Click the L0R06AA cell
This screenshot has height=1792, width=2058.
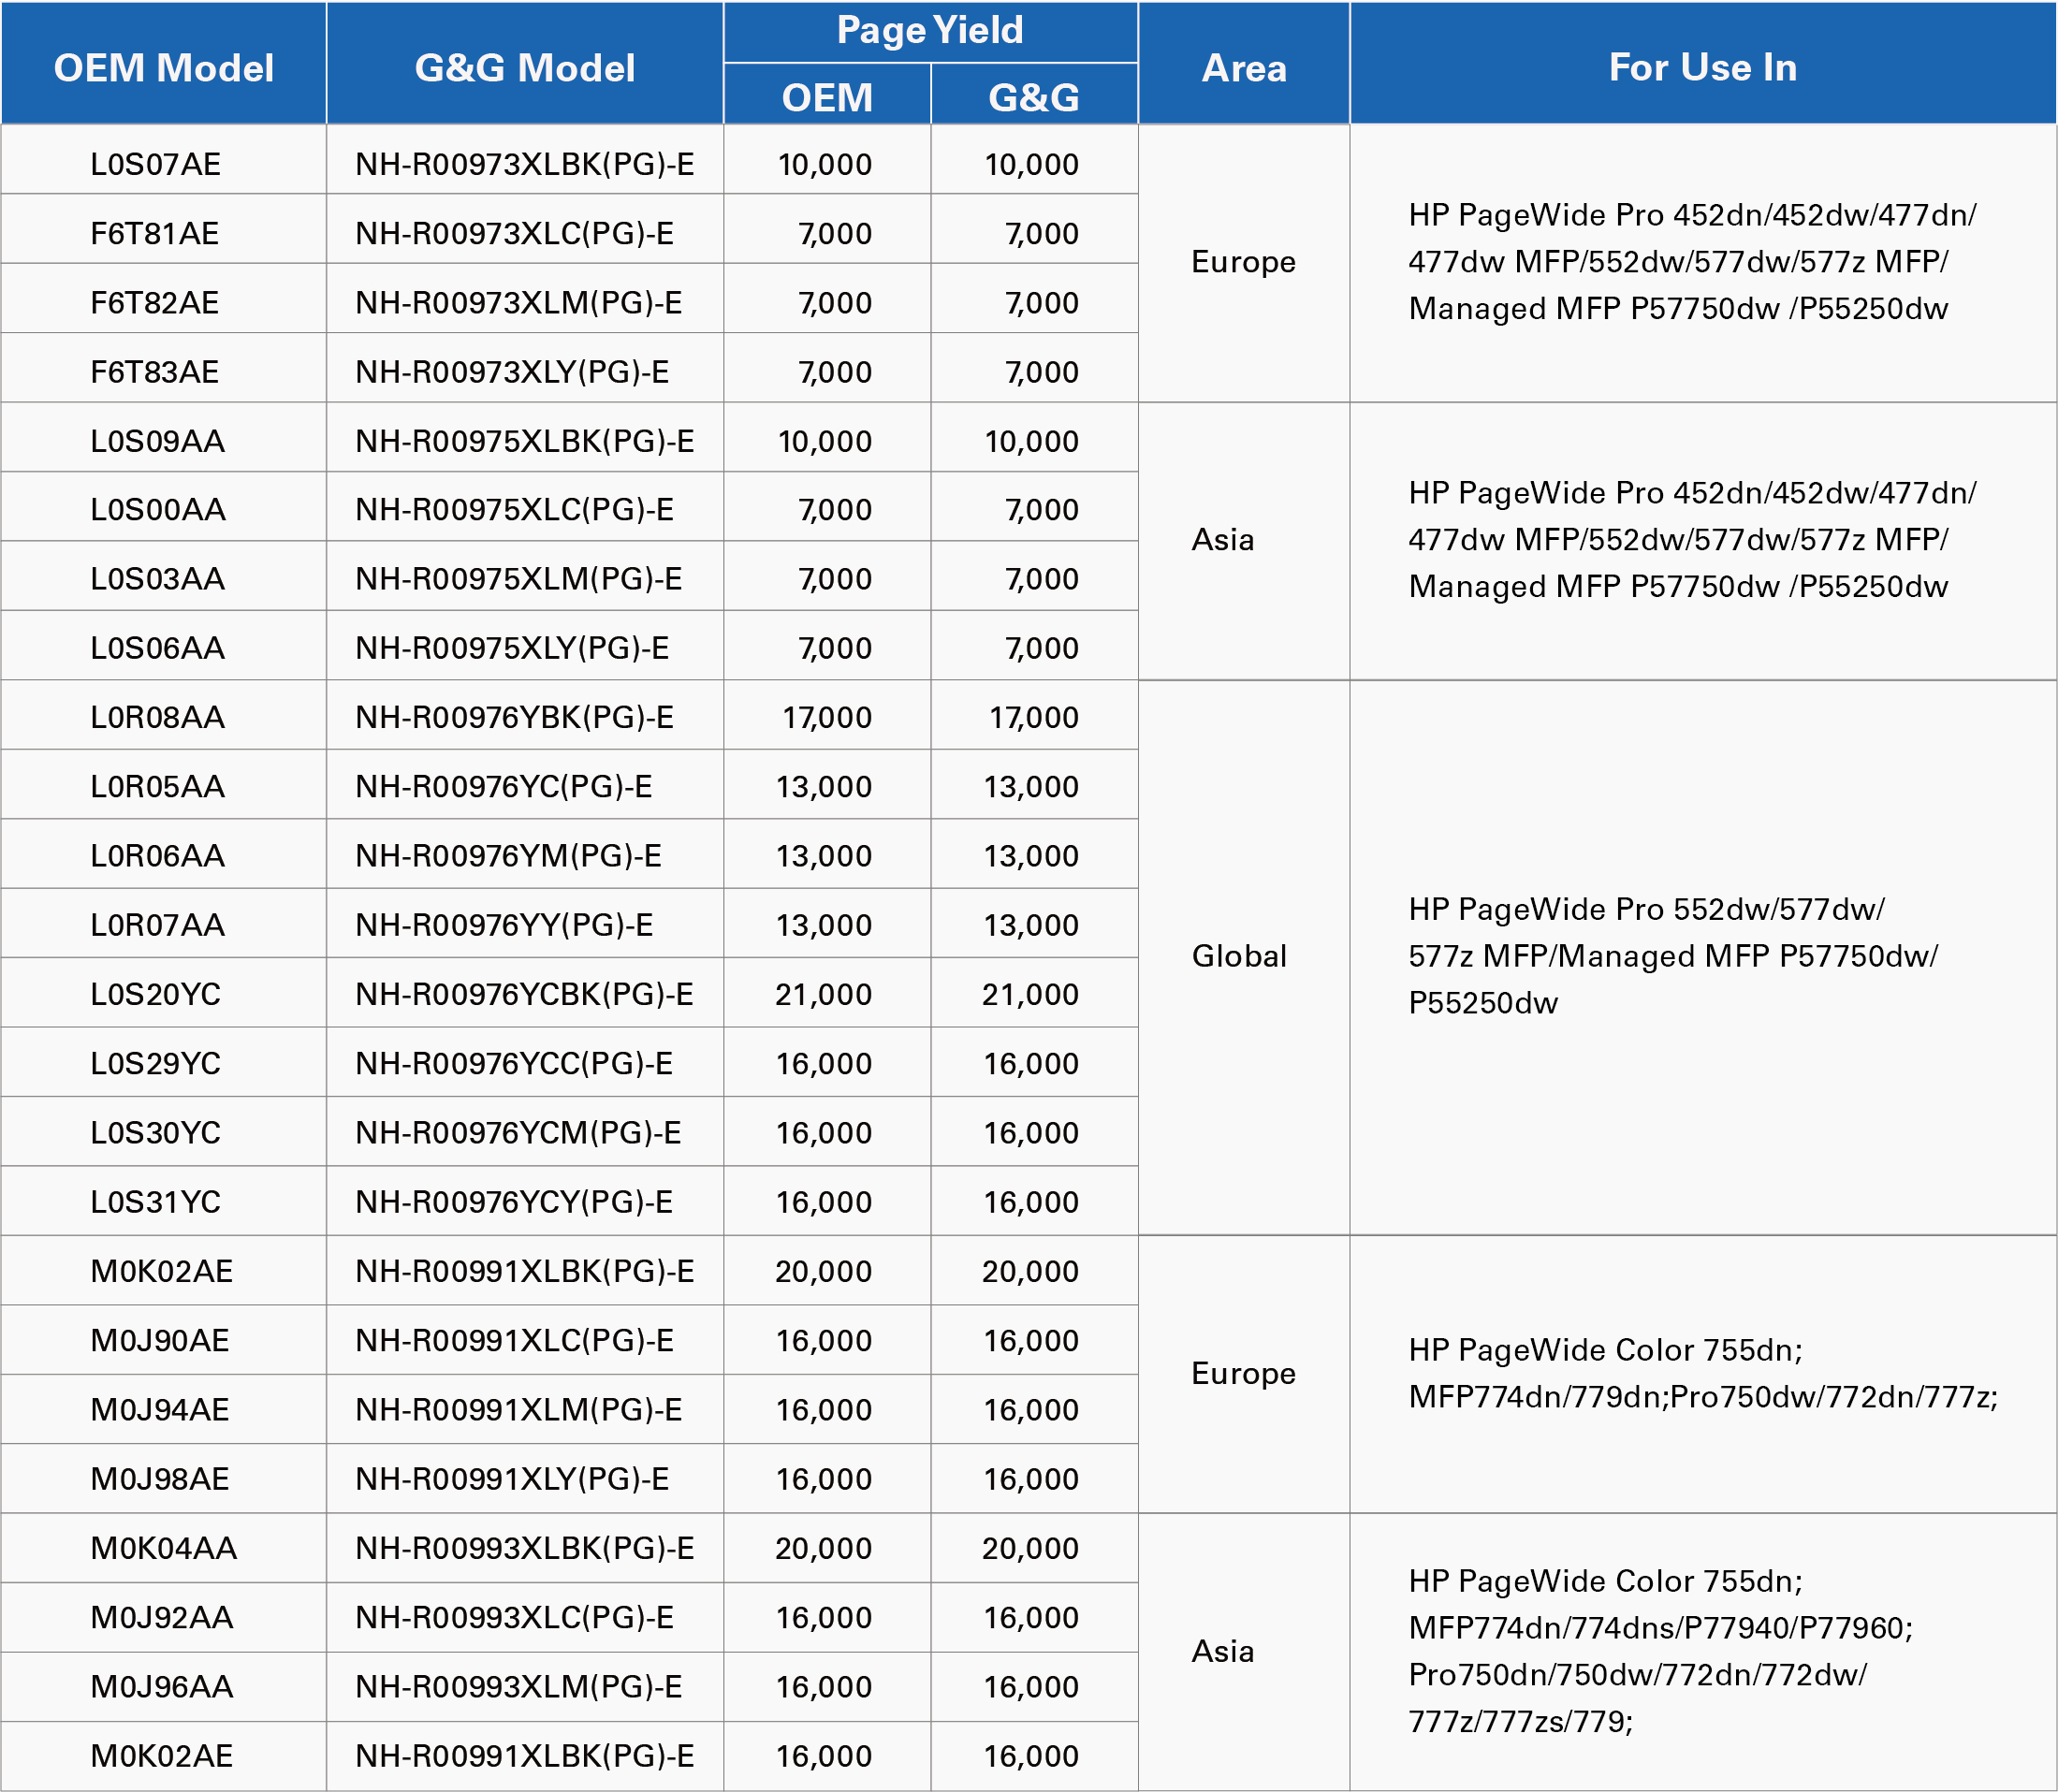coord(163,853)
